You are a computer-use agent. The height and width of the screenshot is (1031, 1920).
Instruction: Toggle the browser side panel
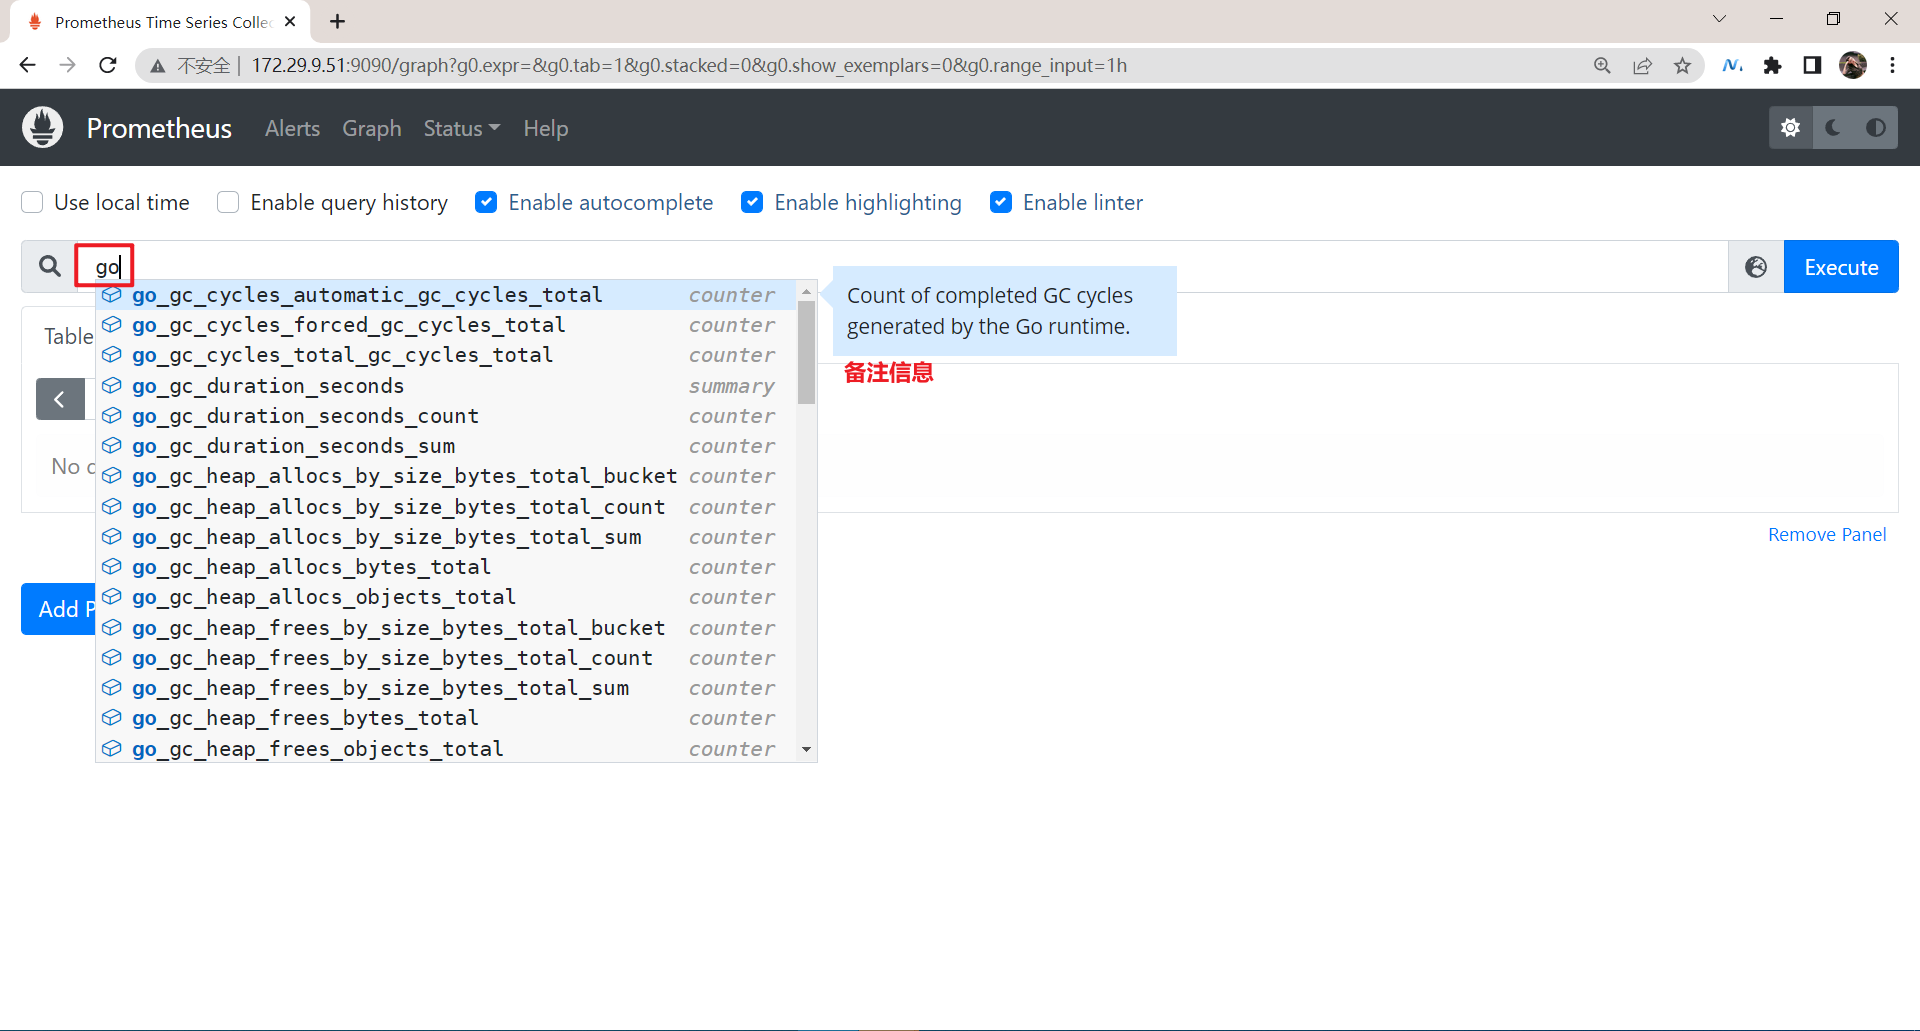pyautogui.click(x=1812, y=65)
